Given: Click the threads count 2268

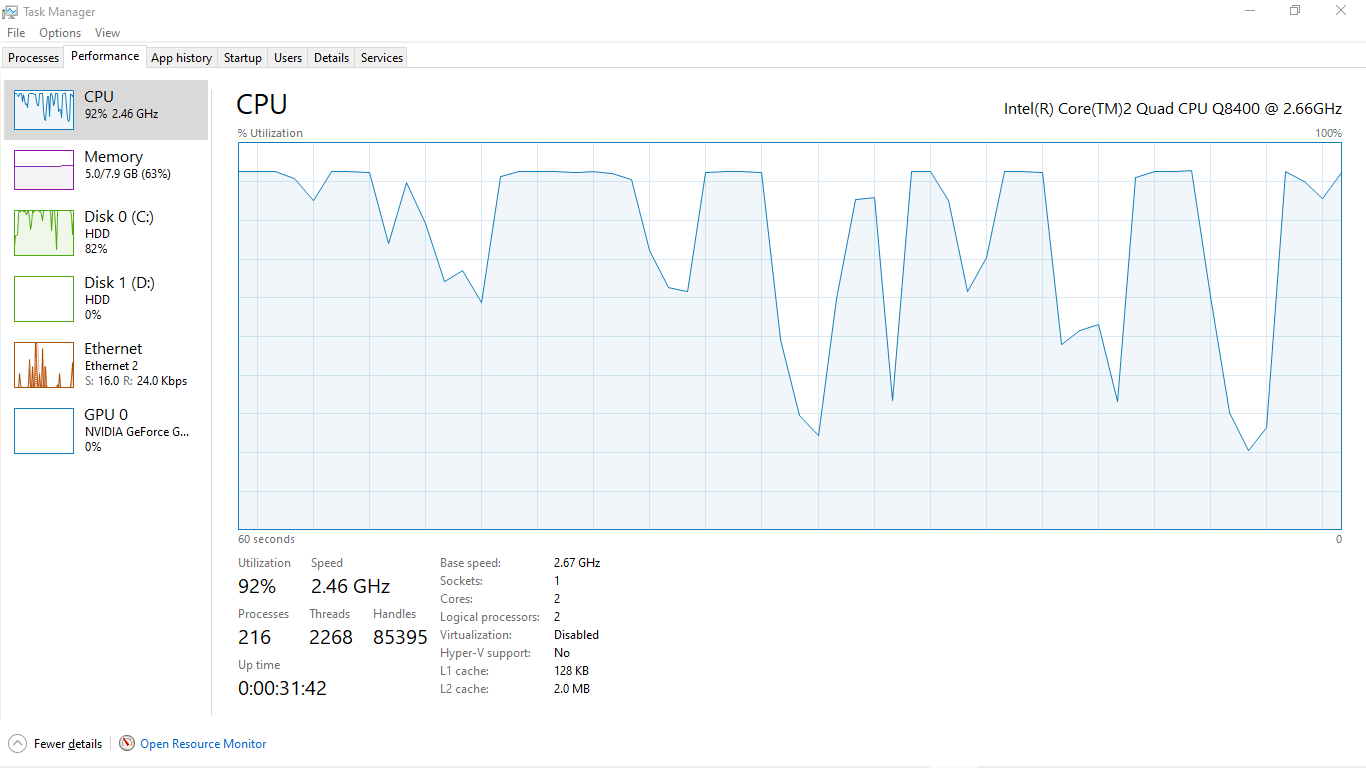Looking at the screenshot, I should (x=331, y=637).
